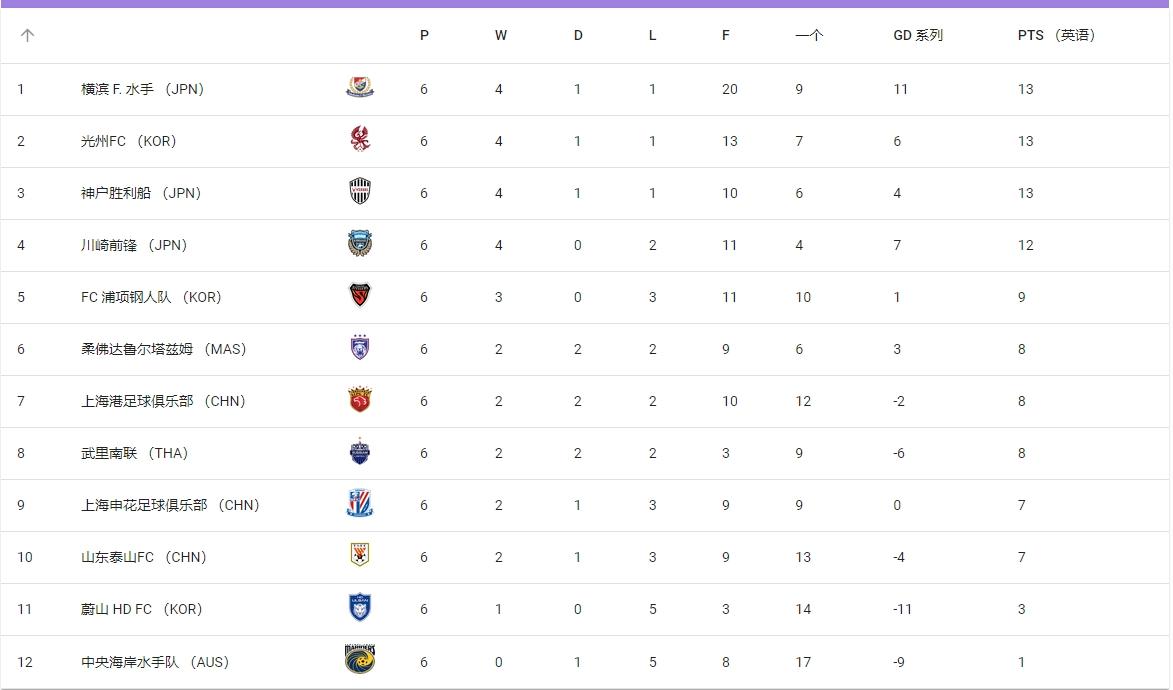The width and height of the screenshot is (1173, 690).
Task: Click the 光州FC club crest
Action: coord(360,139)
